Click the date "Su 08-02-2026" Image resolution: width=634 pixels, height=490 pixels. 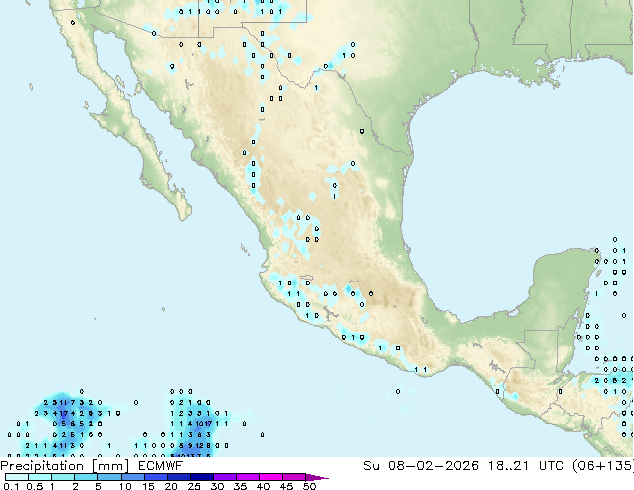[421, 466]
